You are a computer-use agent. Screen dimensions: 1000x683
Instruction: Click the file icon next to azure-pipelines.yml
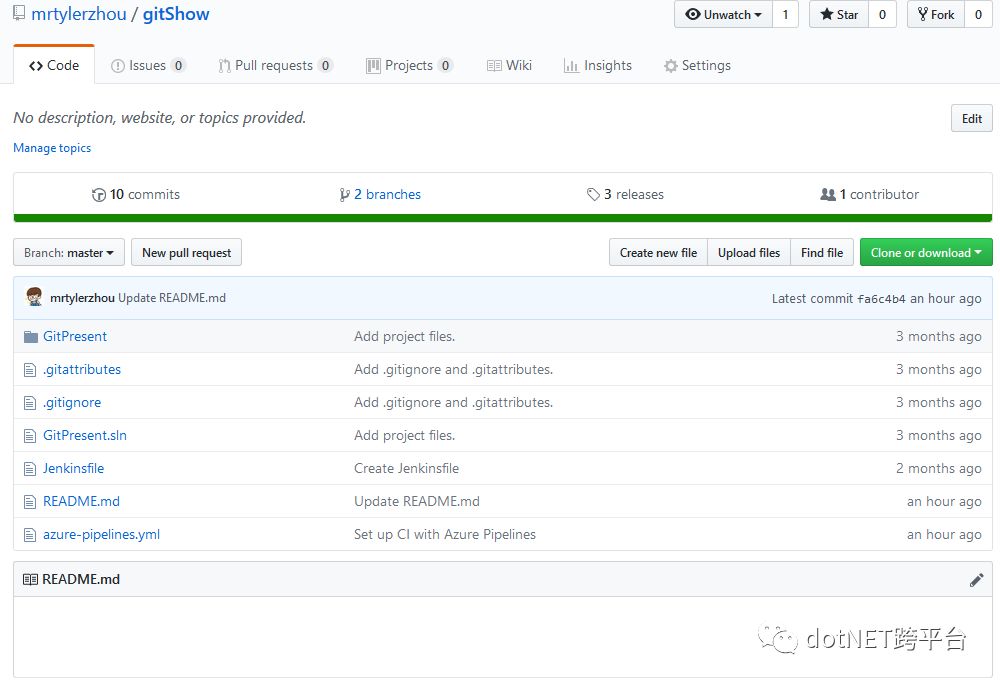click(30, 535)
